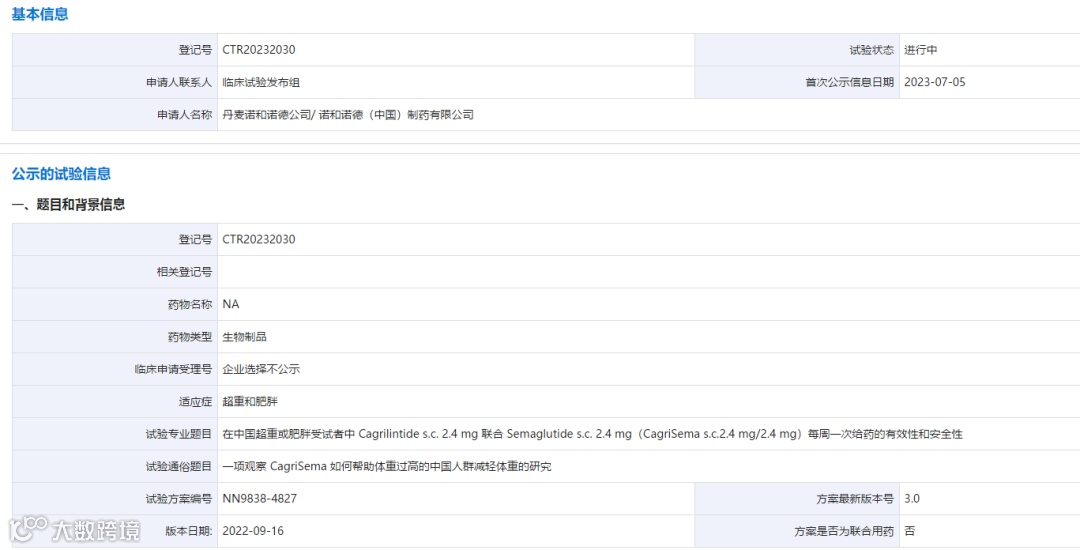Click the 公示的试验信息 section heading
Image resolution: width=1080 pixels, height=550 pixels.
point(61,174)
